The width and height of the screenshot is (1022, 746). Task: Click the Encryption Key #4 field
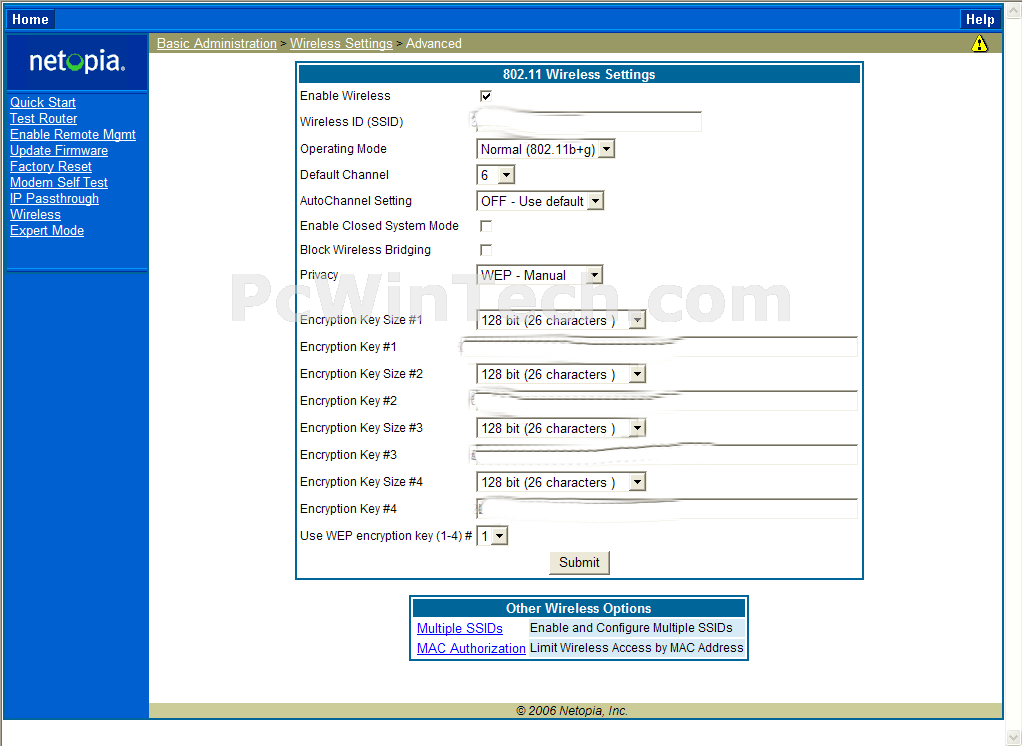pyautogui.click(x=667, y=509)
